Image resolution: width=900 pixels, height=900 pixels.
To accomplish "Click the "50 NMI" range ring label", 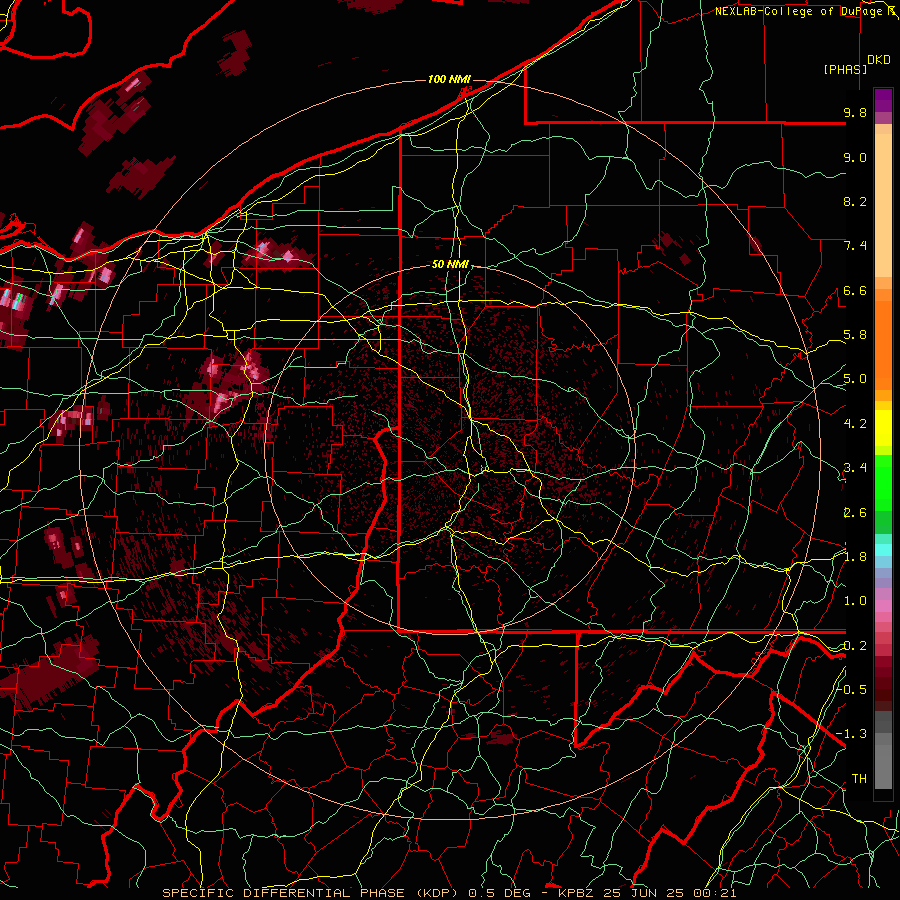I will tap(451, 264).
